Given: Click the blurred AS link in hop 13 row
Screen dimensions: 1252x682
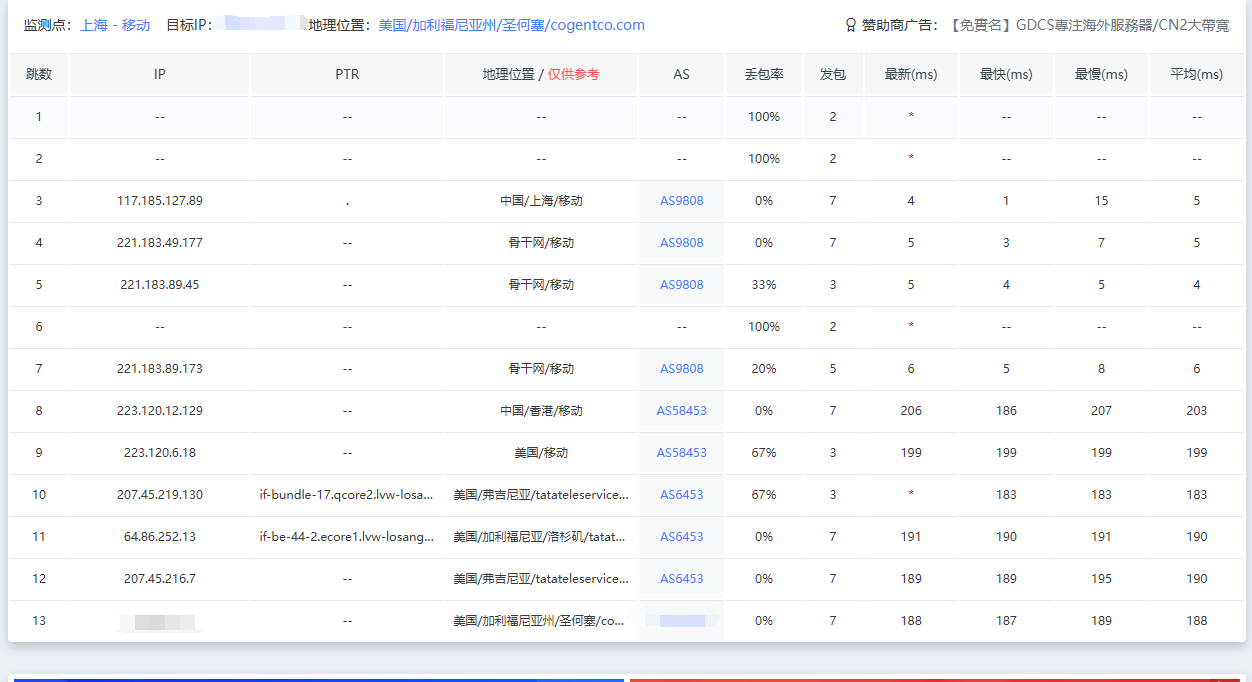Looking at the screenshot, I should point(681,621).
